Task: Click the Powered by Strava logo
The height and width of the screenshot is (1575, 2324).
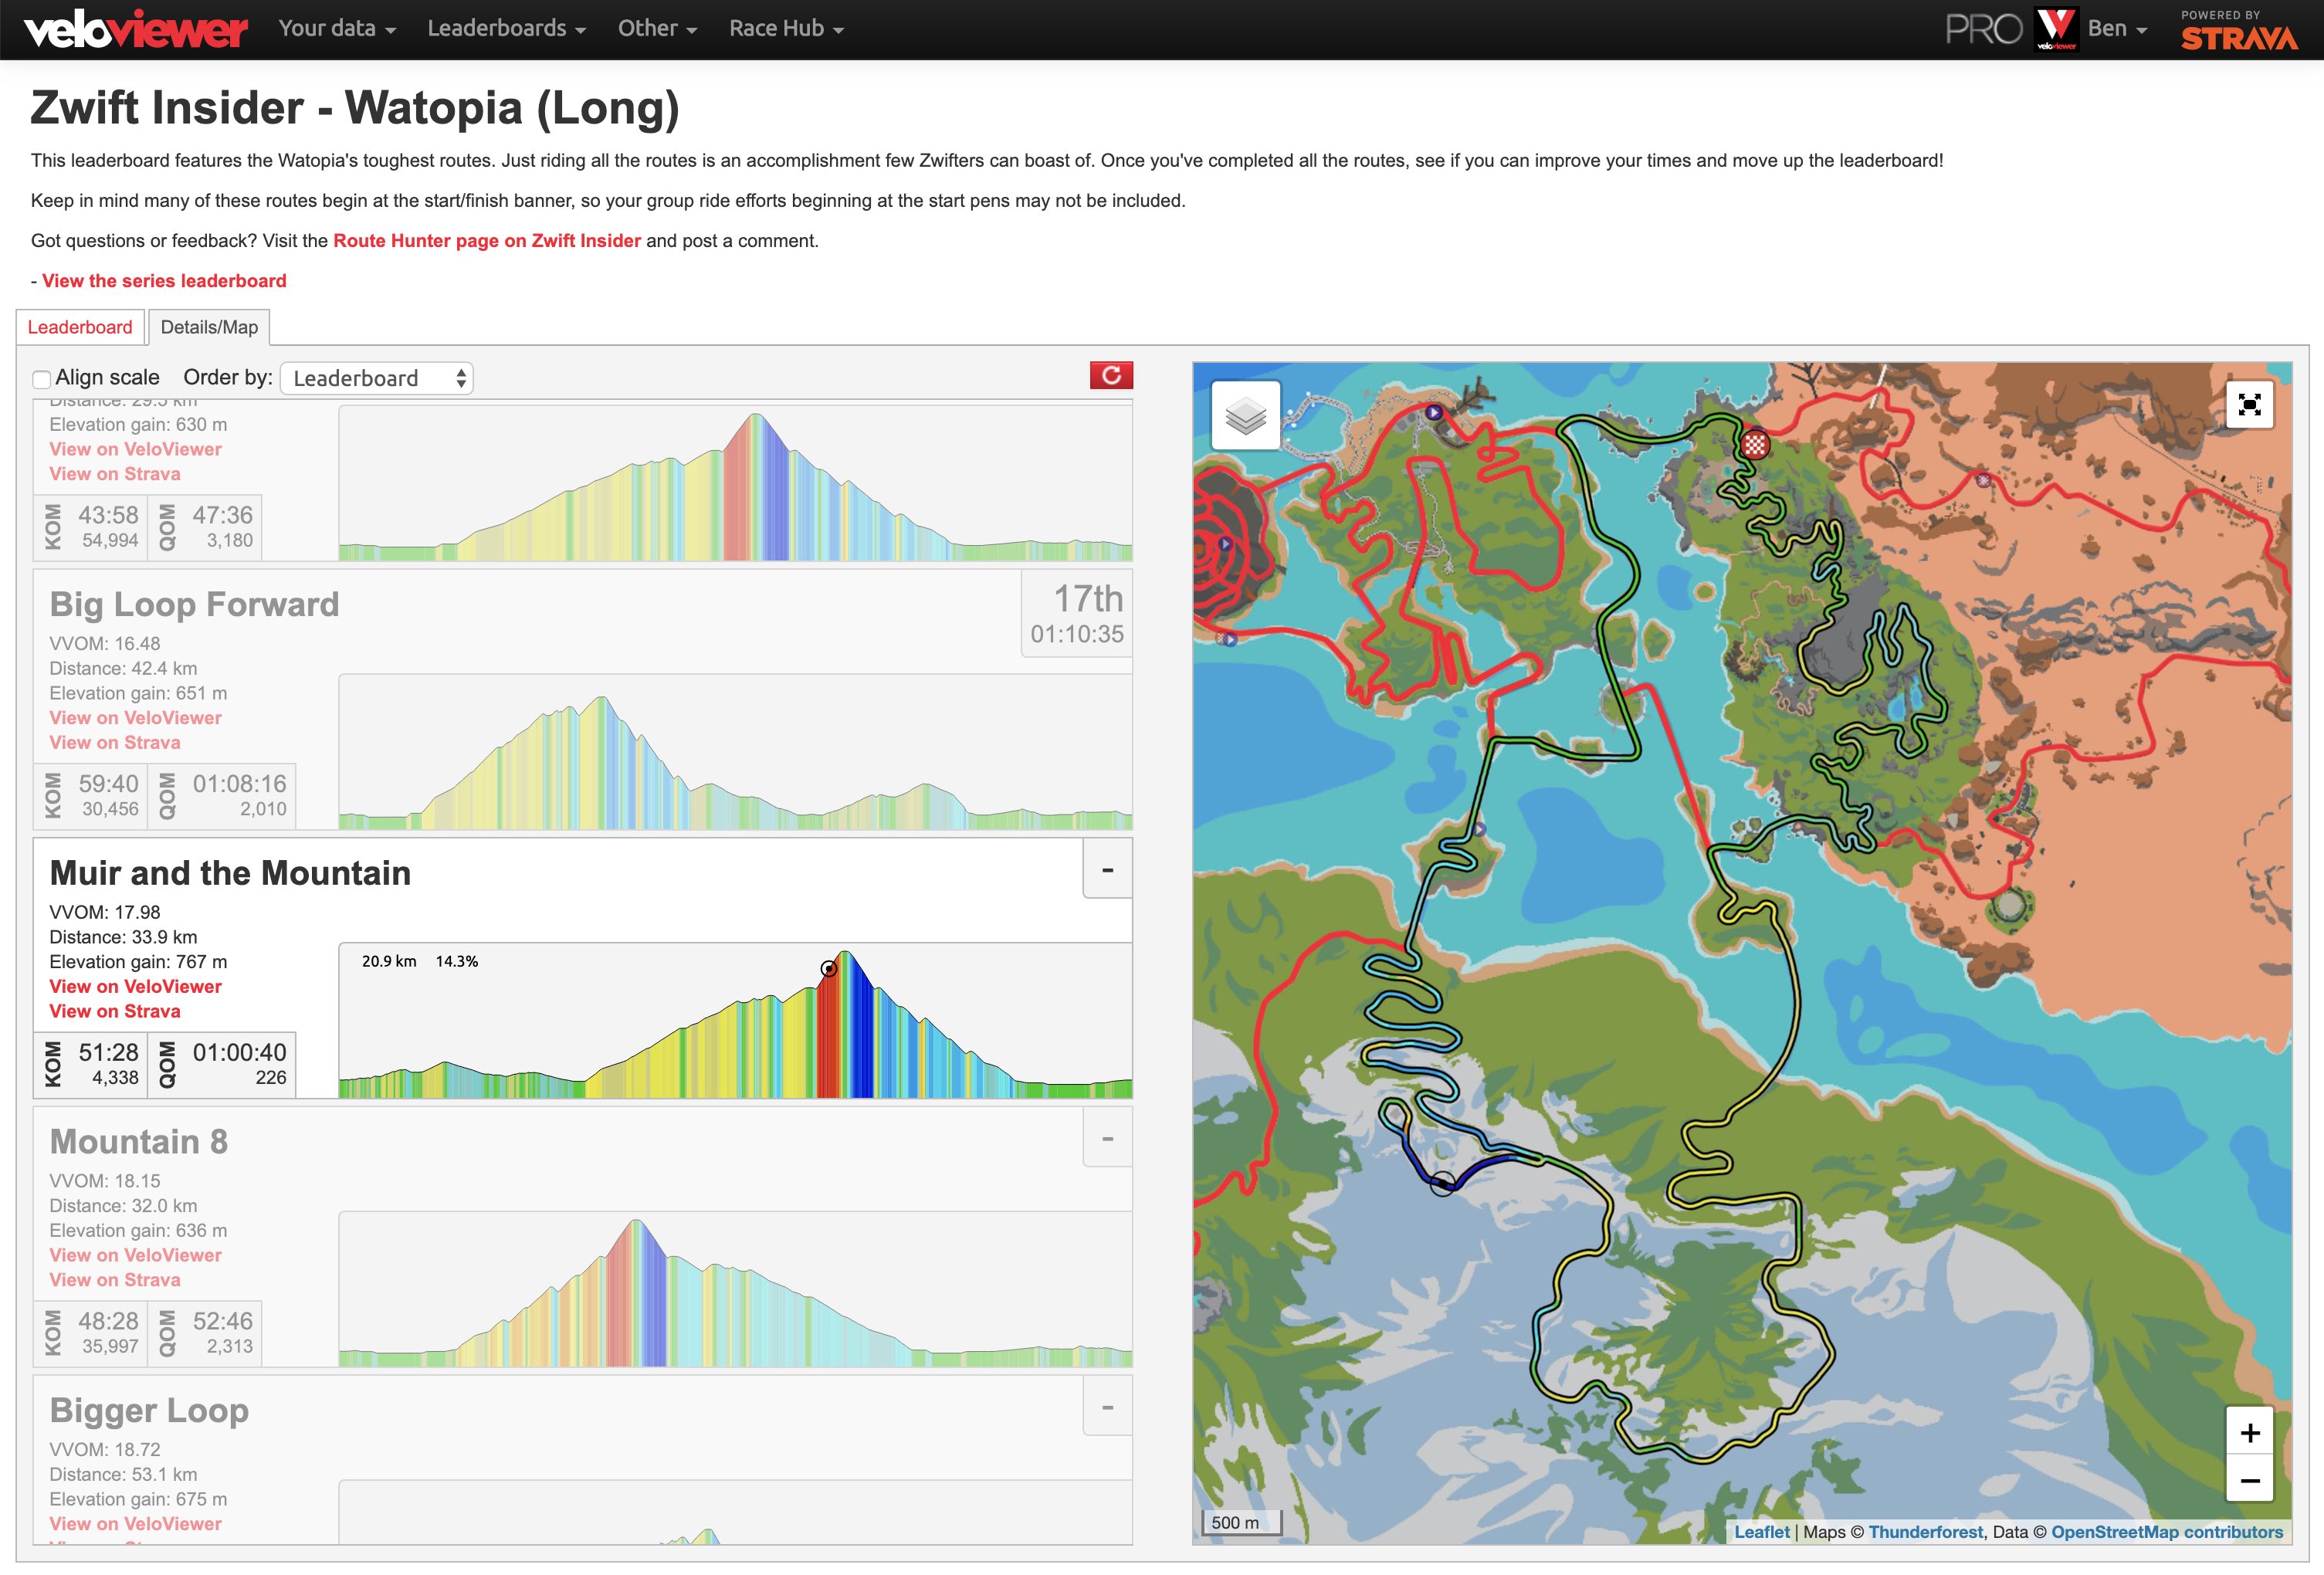Action: coord(2239,30)
